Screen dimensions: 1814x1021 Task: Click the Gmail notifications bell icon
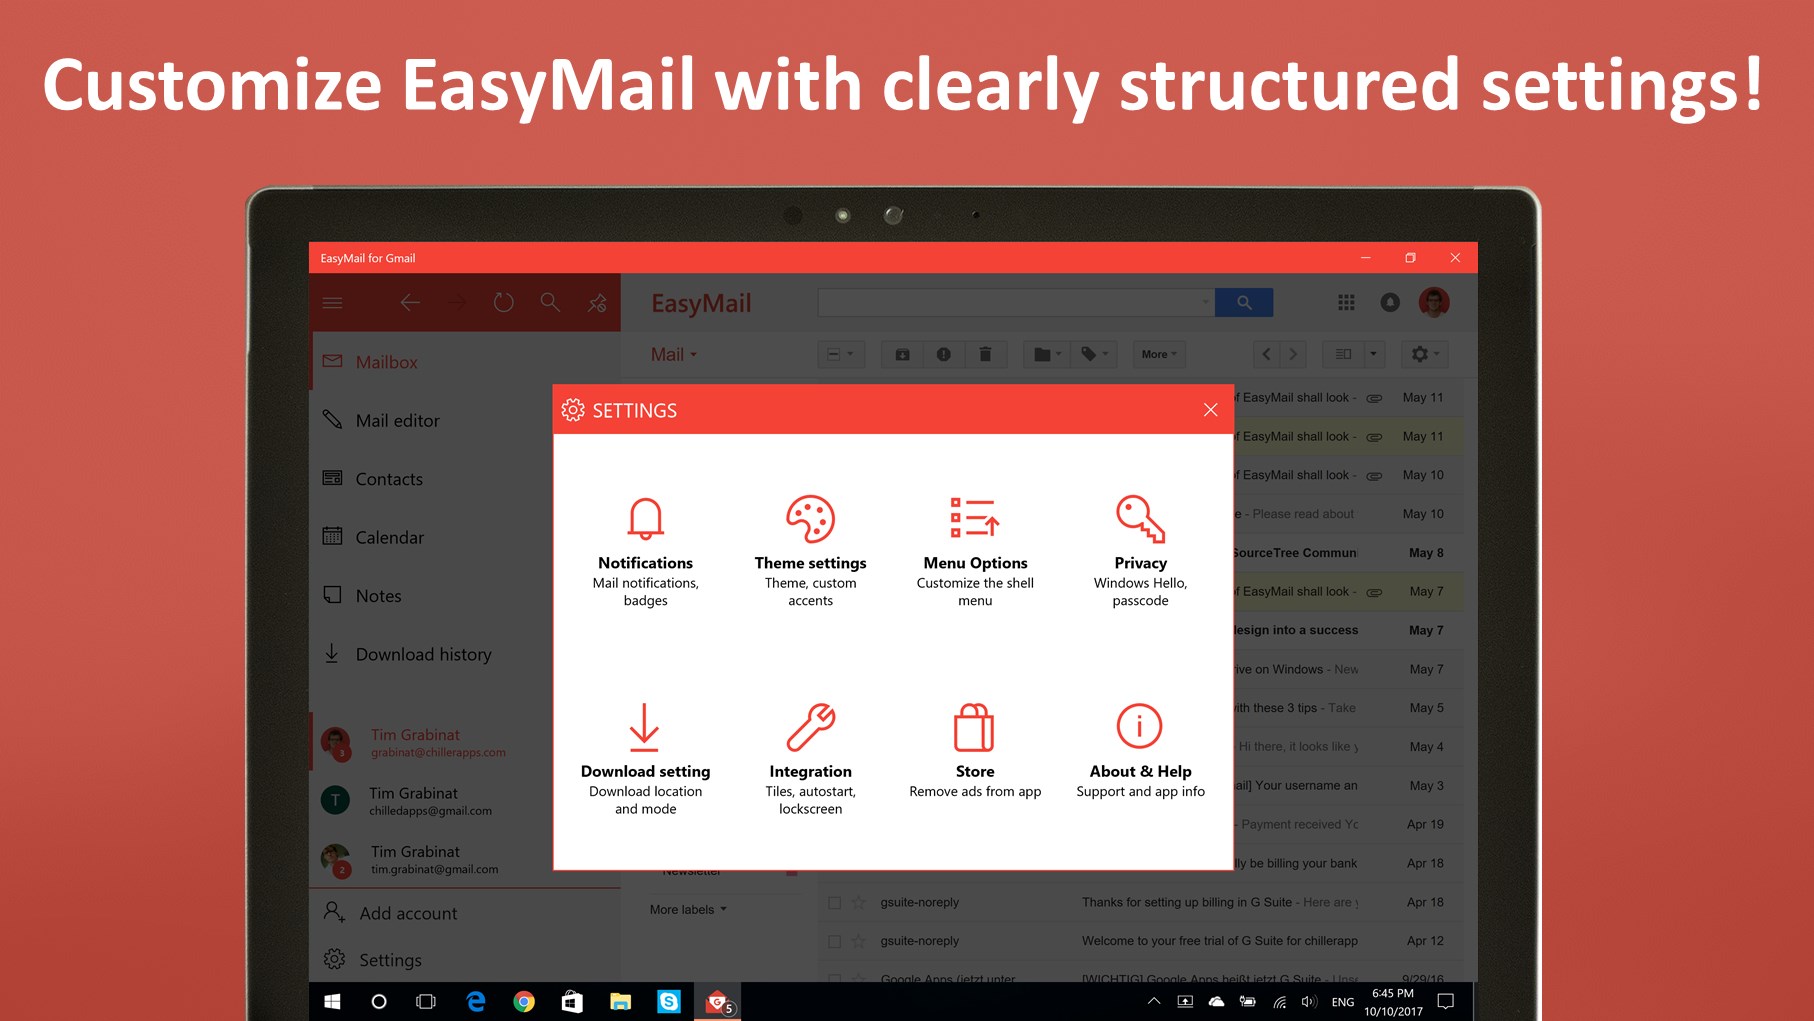point(1390,302)
